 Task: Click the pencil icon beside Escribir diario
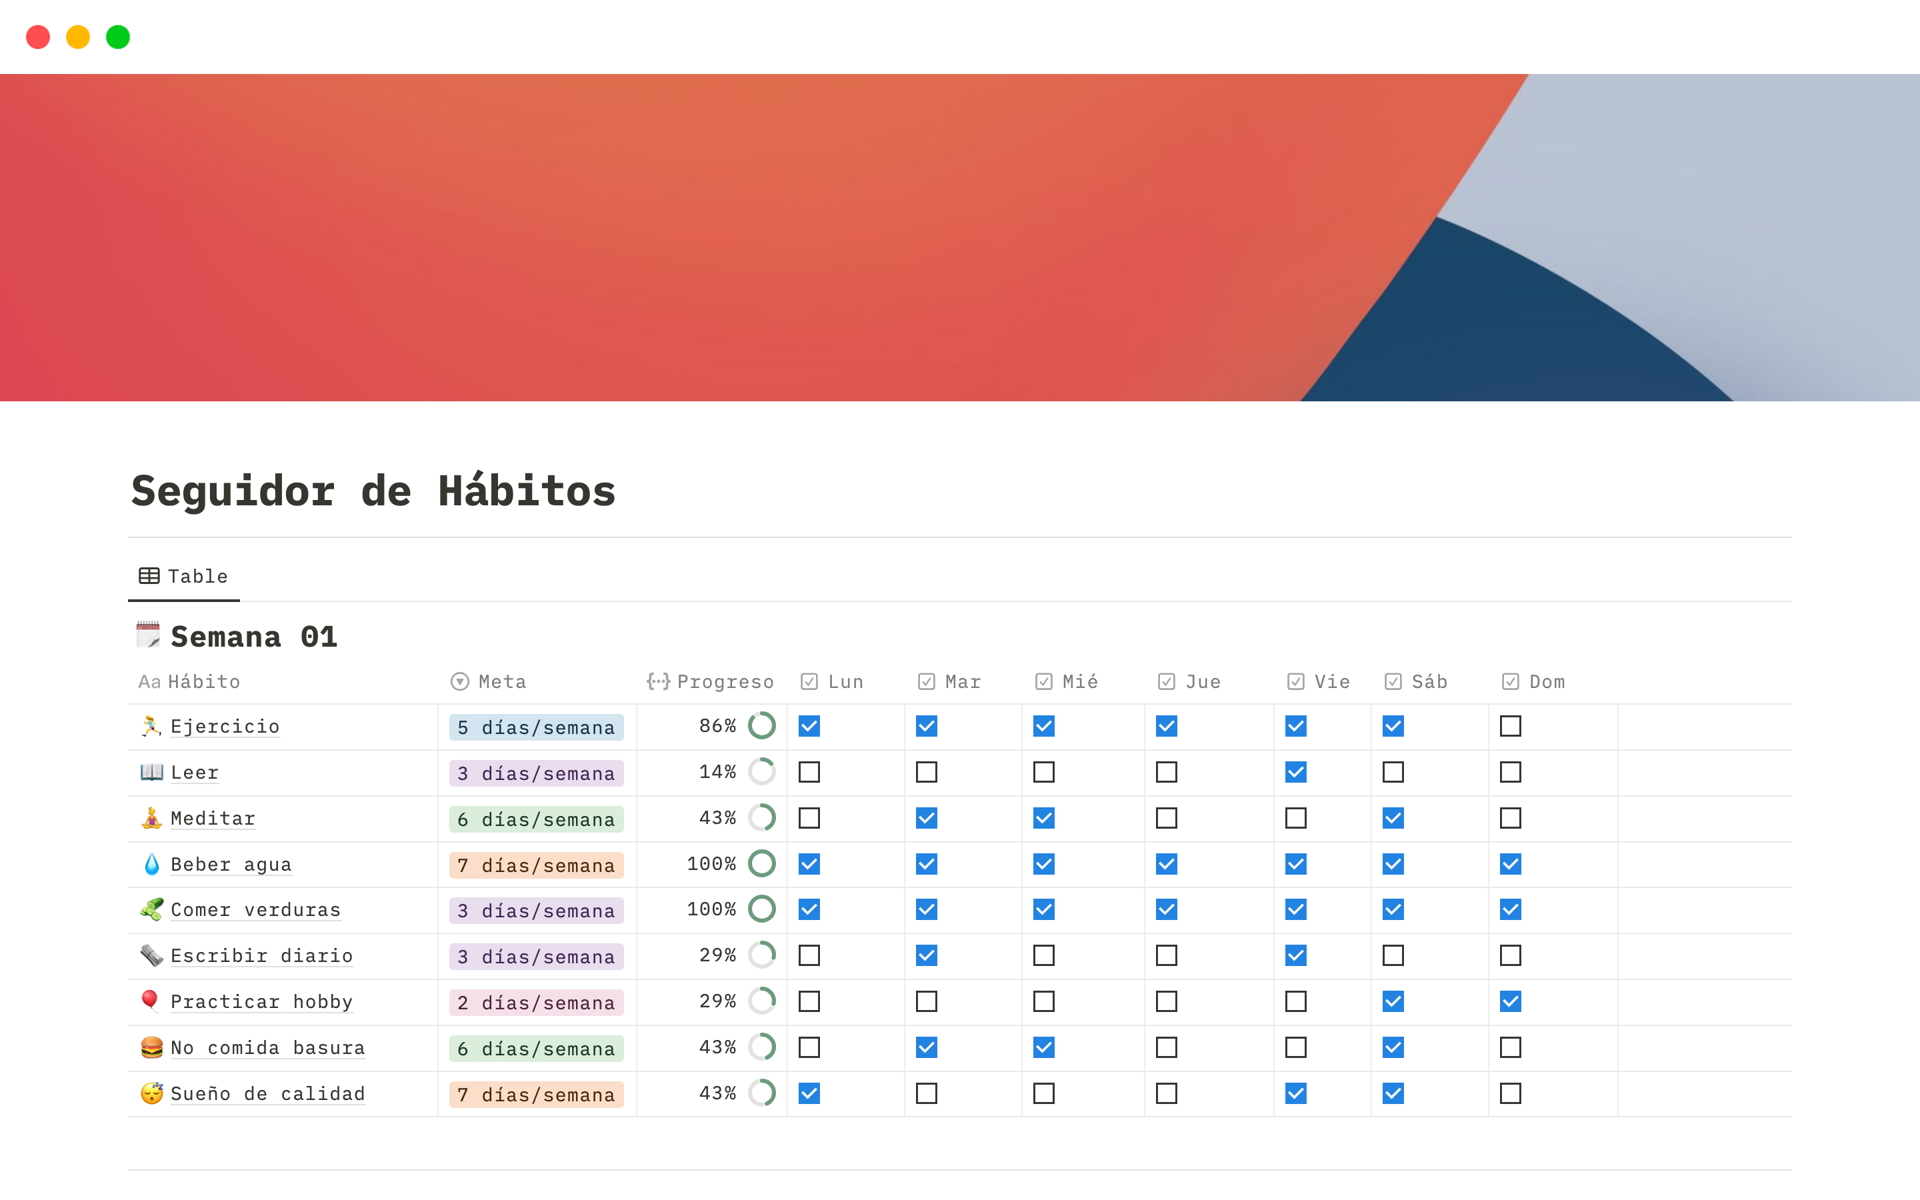coord(149,955)
